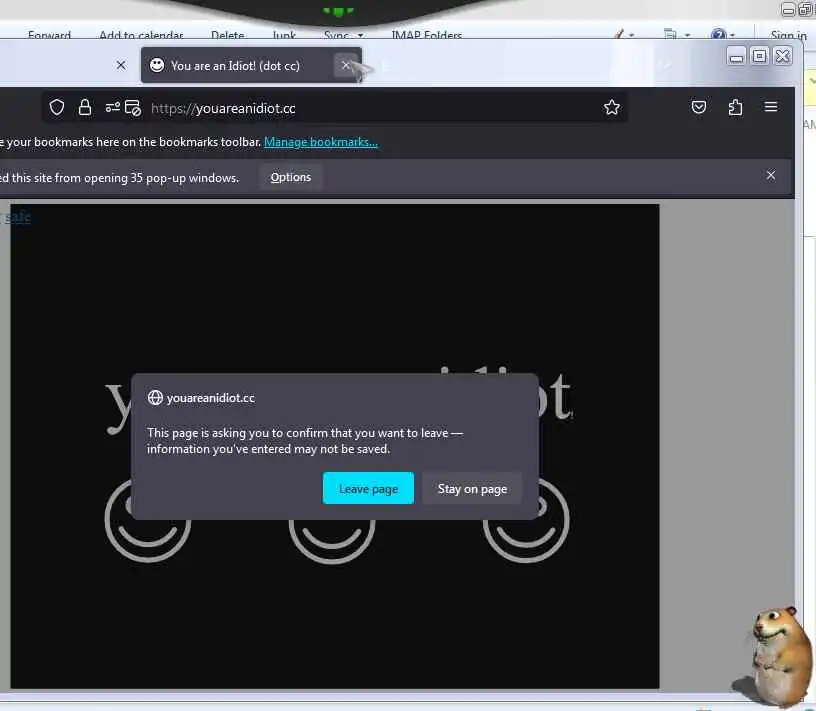Click the Stay on page button
Screen dimensions: 816x711
pyautogui.click(x=472, y=488)
